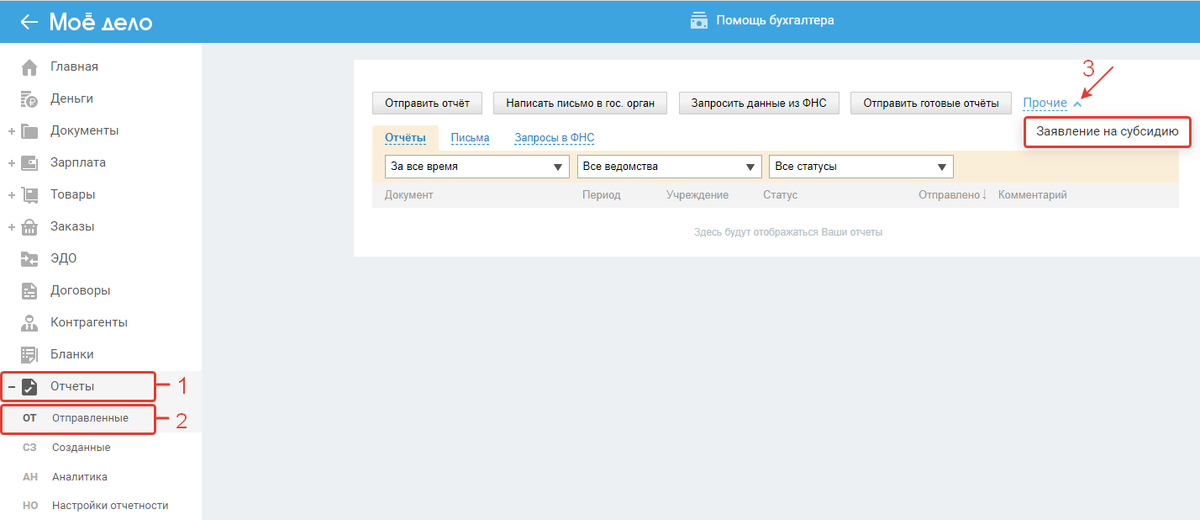Expand the Заказы section plus sign
Screen dimensions: 1200x520
(x=11, y=227)
